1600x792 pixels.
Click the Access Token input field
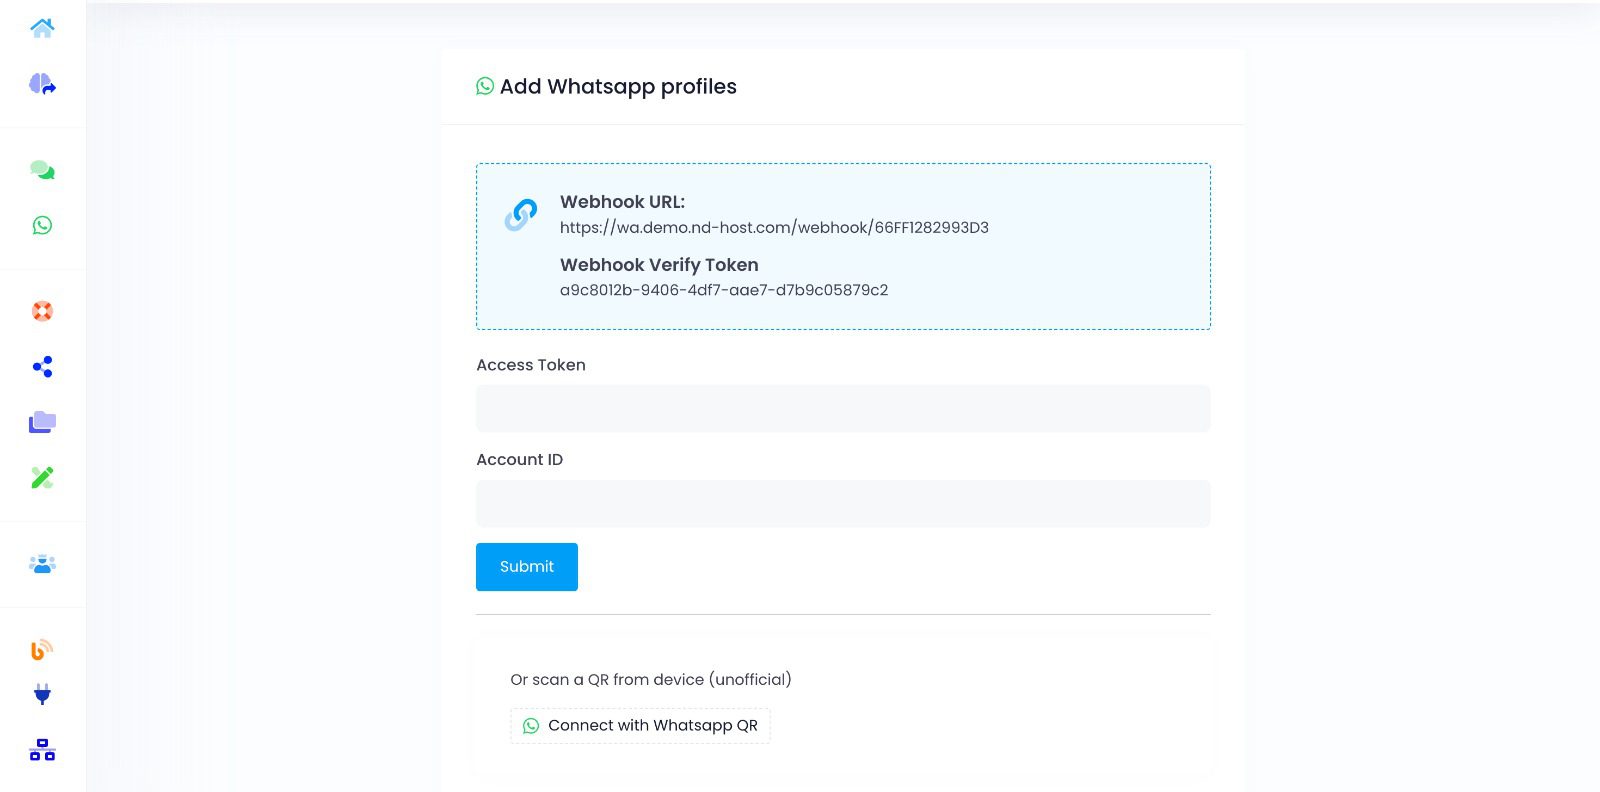tap(843, 409)
